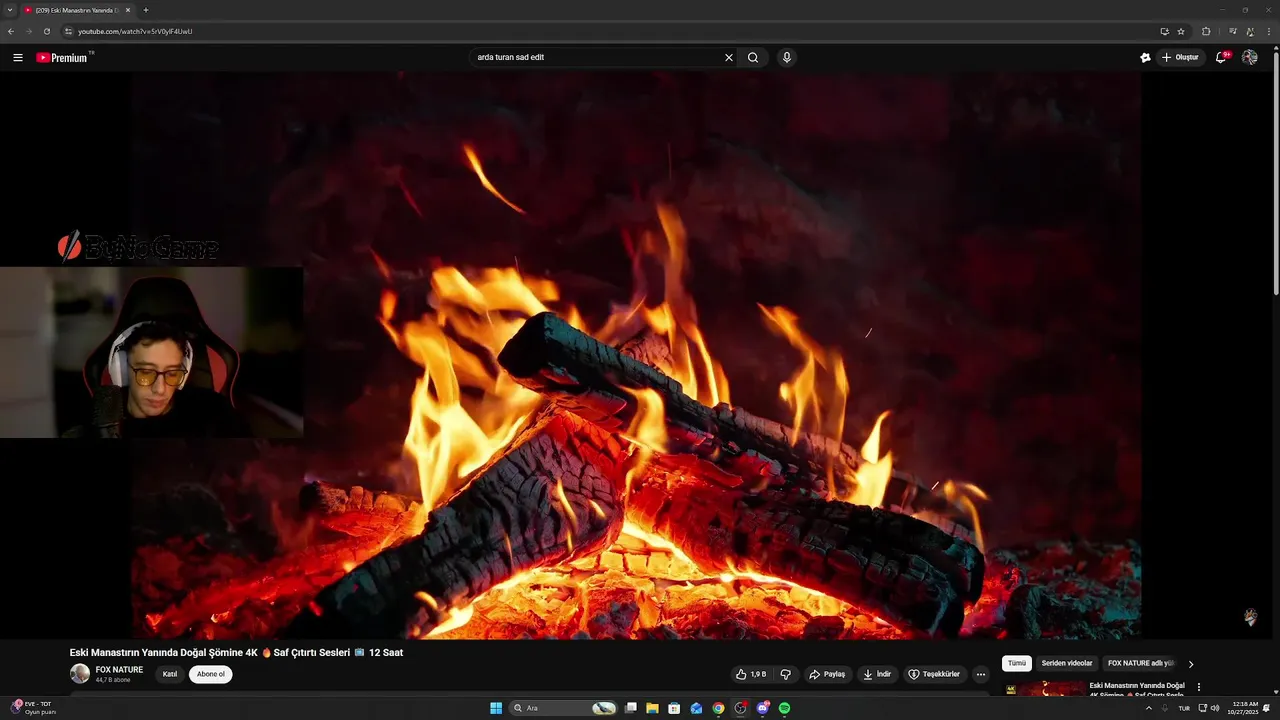Screen dimensions: 1280x720
Task: Subscribe using the Abone ol button
Action: click(x=211, y=674)
